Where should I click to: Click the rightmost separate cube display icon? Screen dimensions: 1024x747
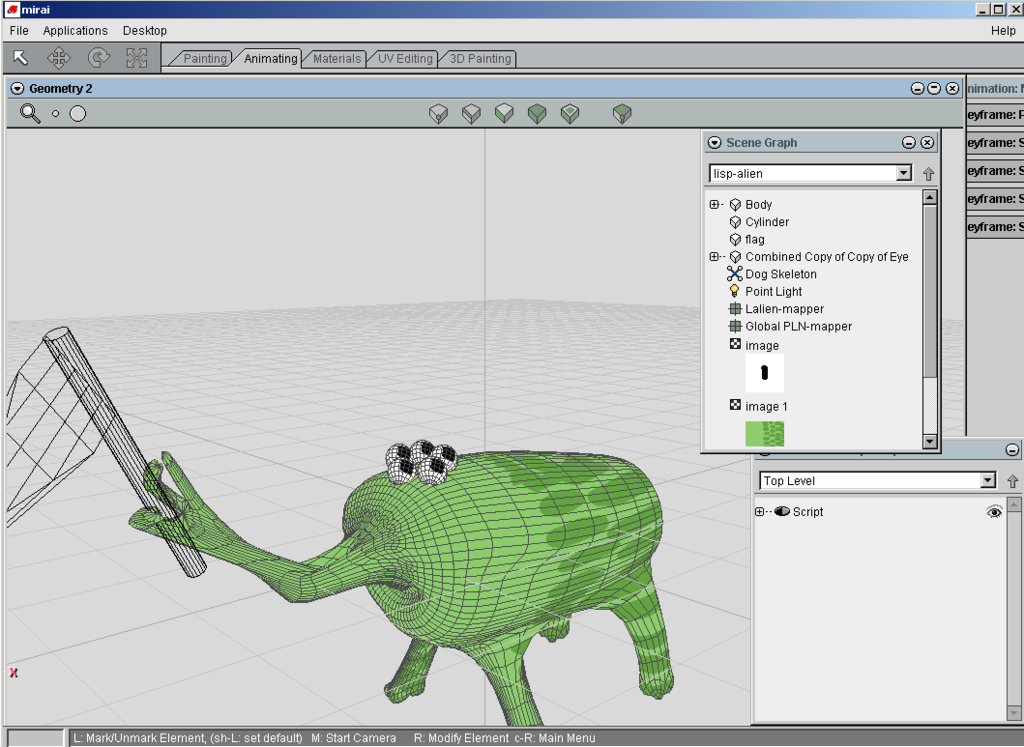622,114
